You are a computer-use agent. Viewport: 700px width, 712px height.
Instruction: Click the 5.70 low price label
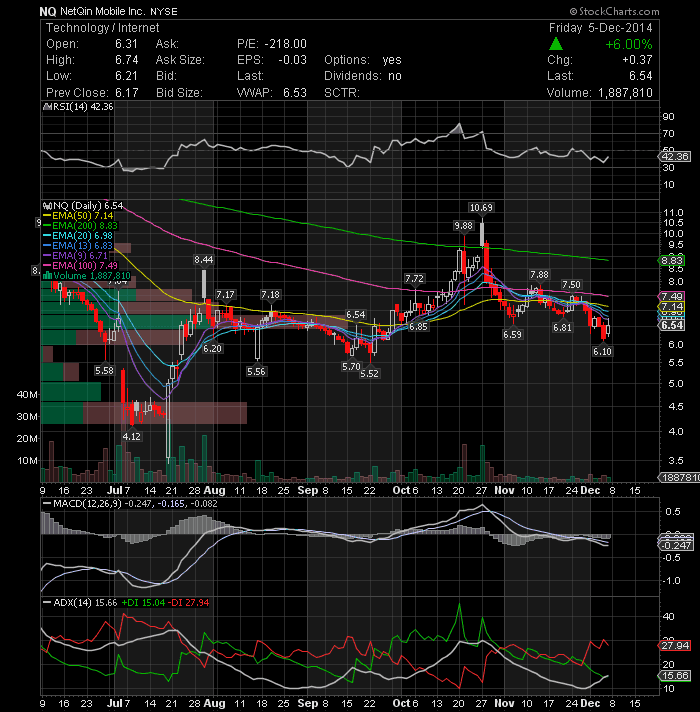tap(351, 366)
